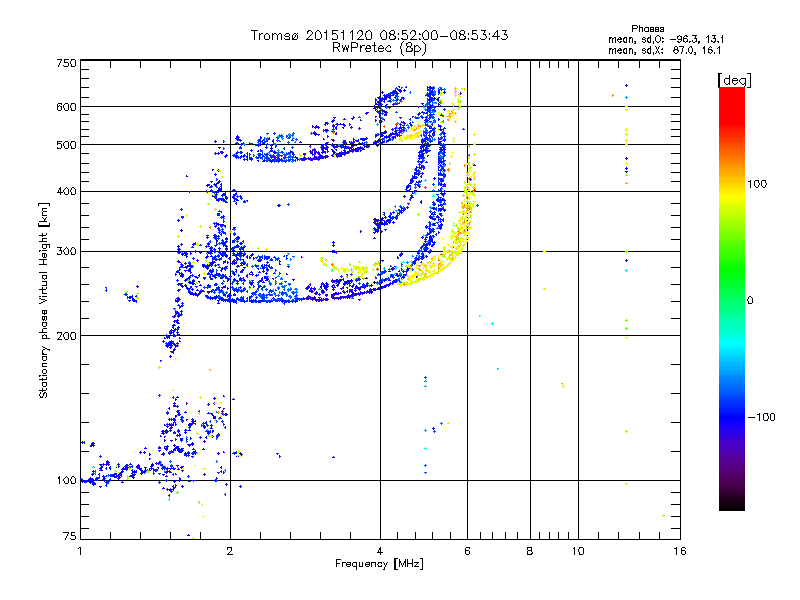Select the y-axis tick label '200'
Screen dimensions: 800x600
[67, 336]
